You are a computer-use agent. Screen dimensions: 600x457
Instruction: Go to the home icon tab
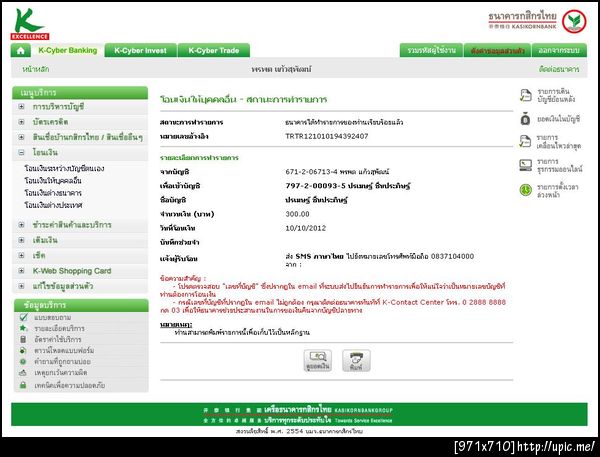click(x=21, y=51)
